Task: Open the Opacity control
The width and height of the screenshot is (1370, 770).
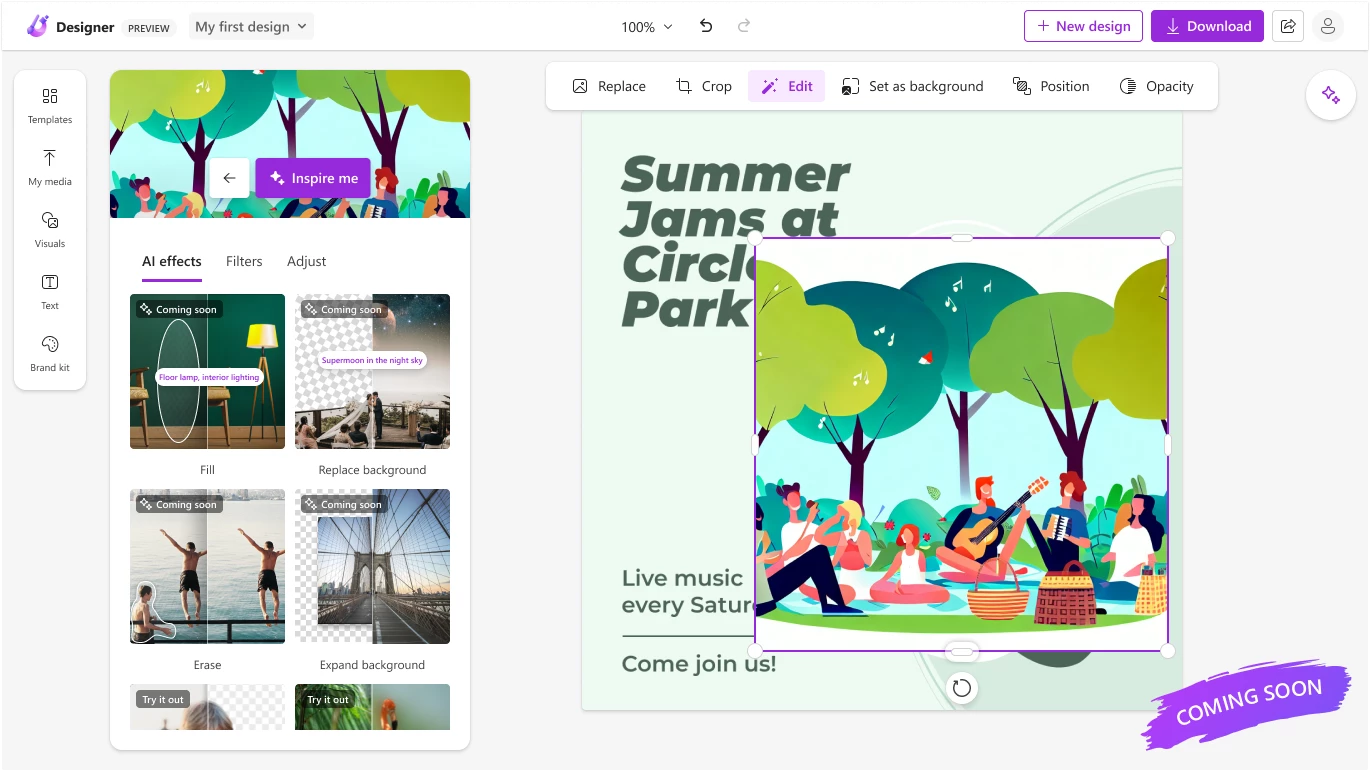Action: (x=1157, y=86)
